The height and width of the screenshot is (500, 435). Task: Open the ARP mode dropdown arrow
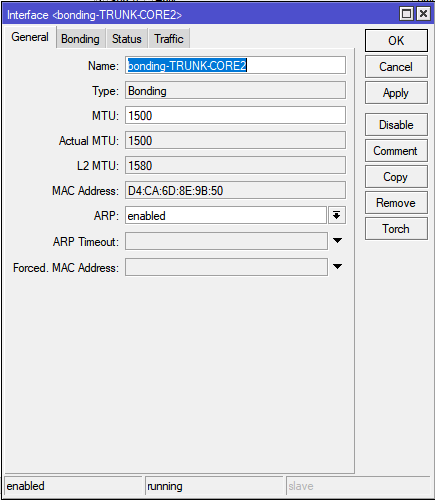pos(337,215)
